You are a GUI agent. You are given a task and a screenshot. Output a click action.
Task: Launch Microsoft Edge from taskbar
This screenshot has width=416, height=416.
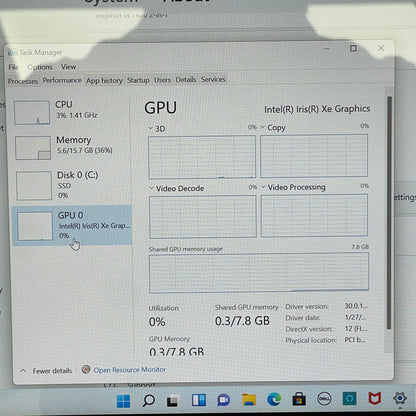[x=274, y=399]
